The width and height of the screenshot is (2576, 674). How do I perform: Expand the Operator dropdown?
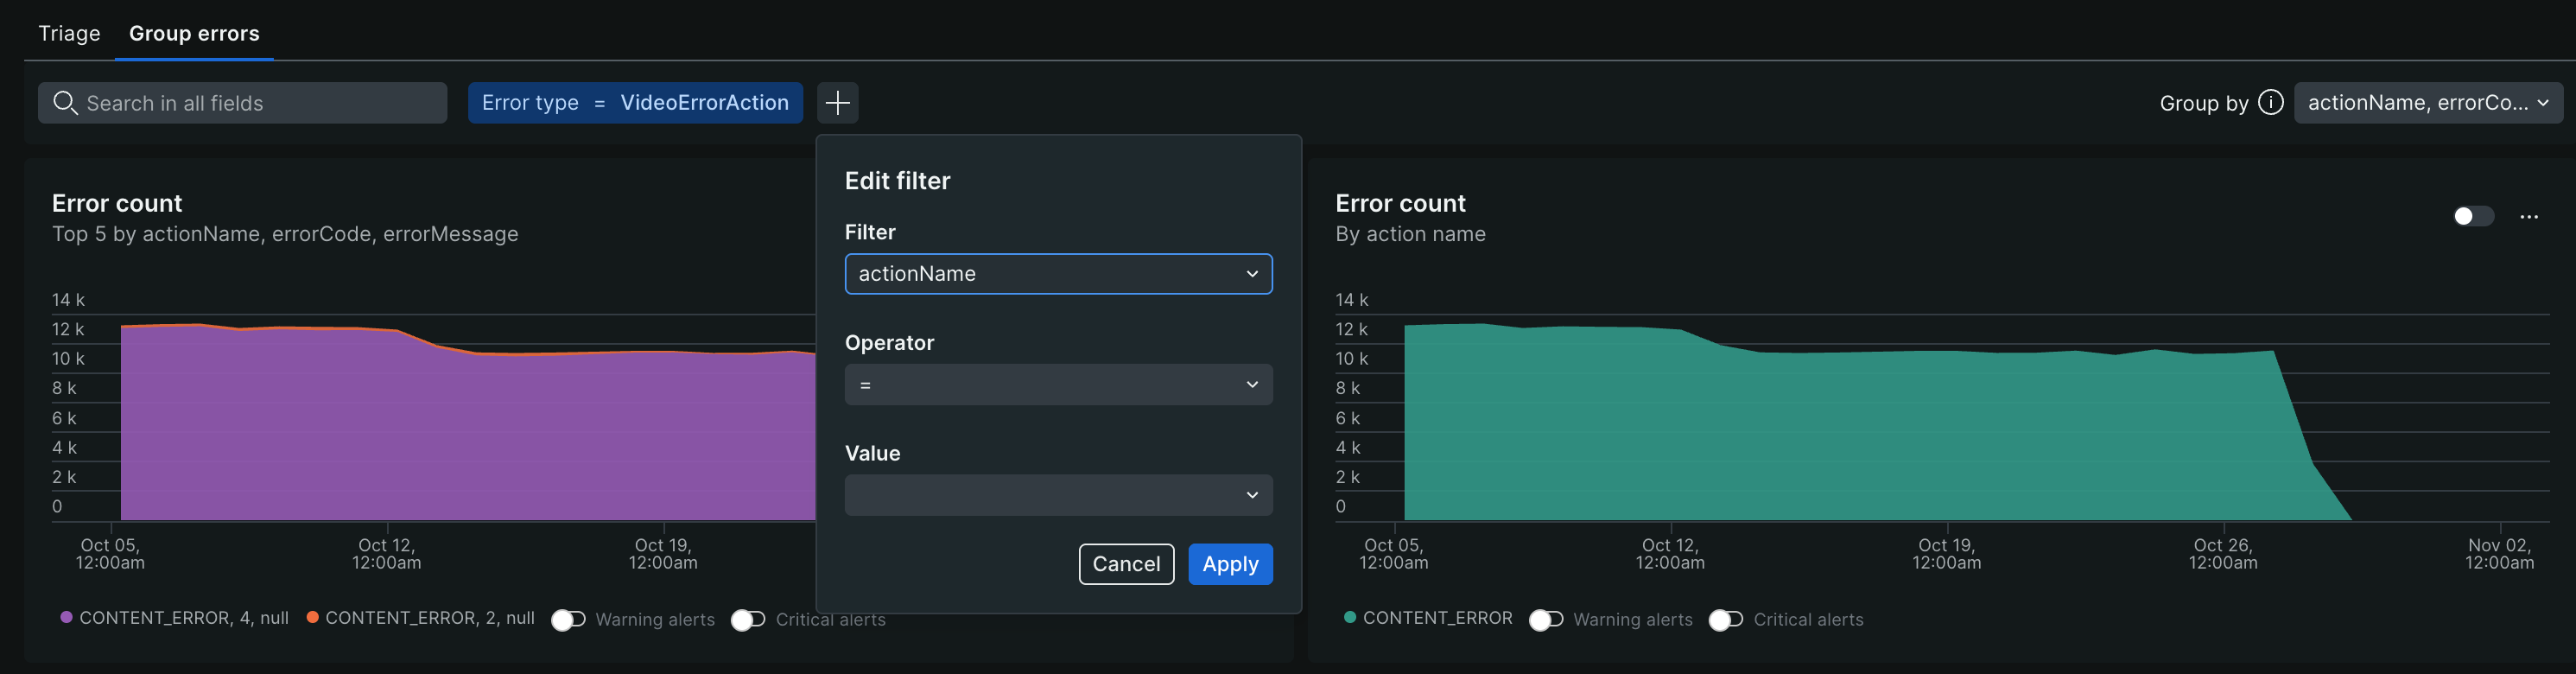(x=1058, y=385)
